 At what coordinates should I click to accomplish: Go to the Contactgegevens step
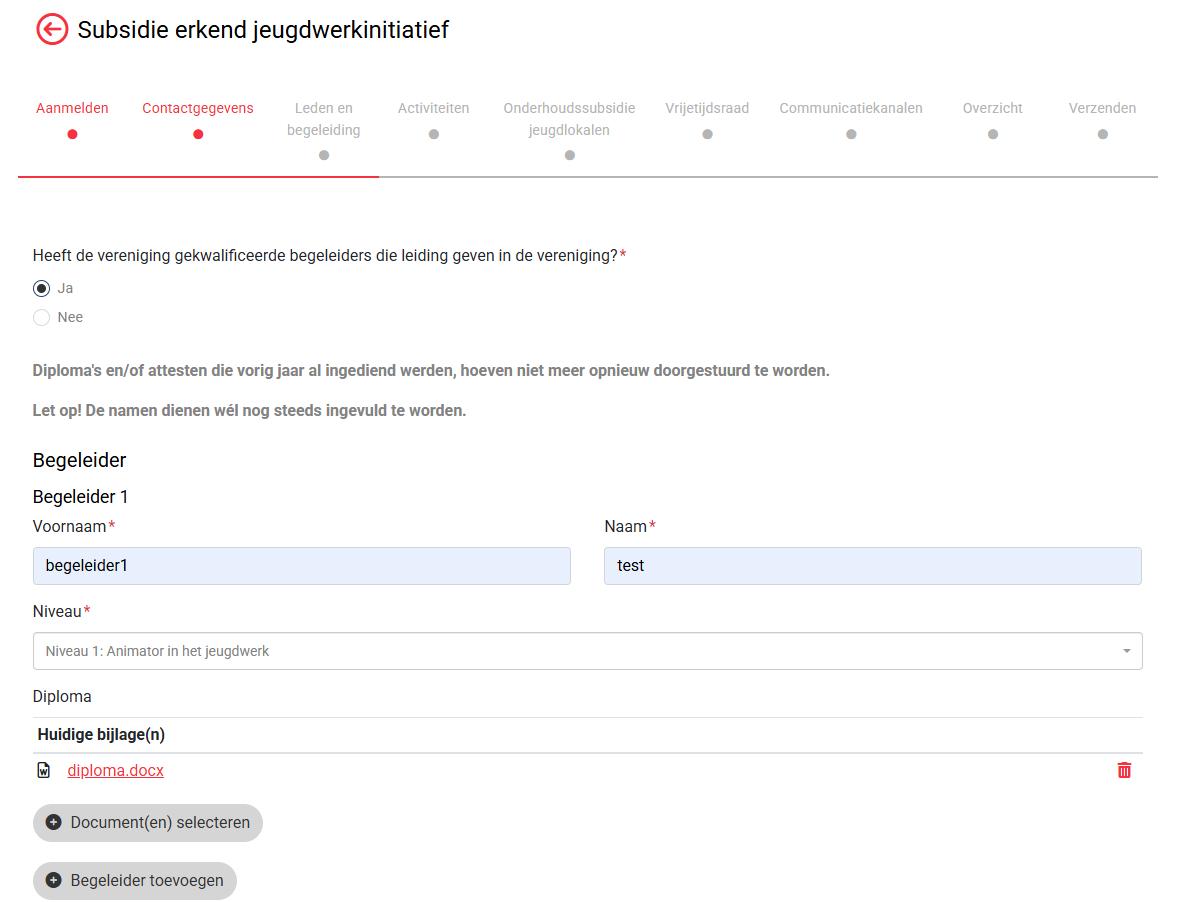[198, 108]
